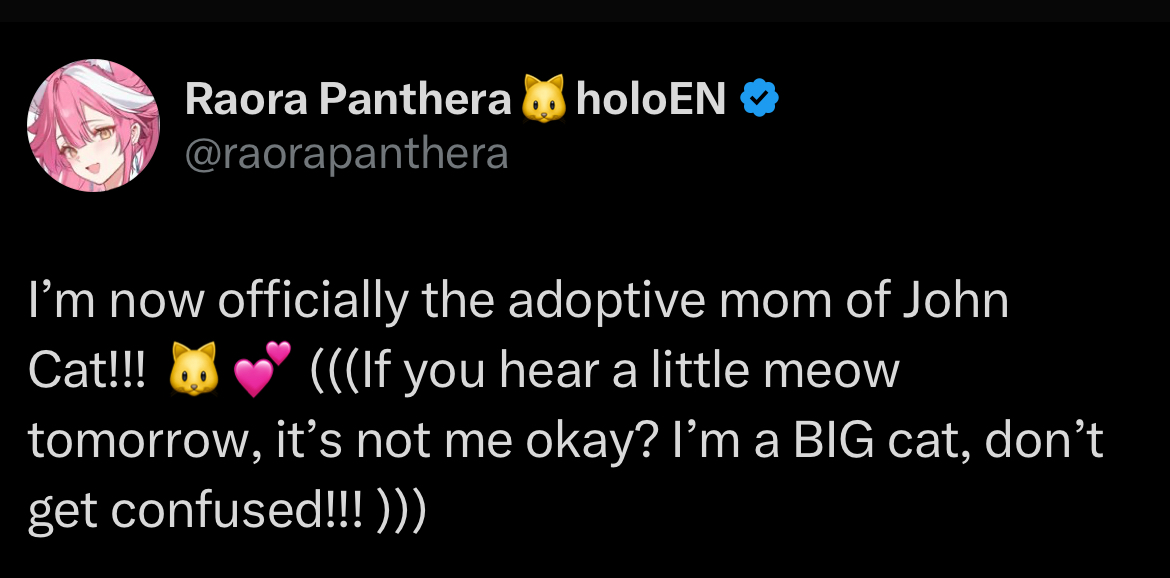
Task: Click the text "Cat!!!" in the tweet
Action: point(88,373)
